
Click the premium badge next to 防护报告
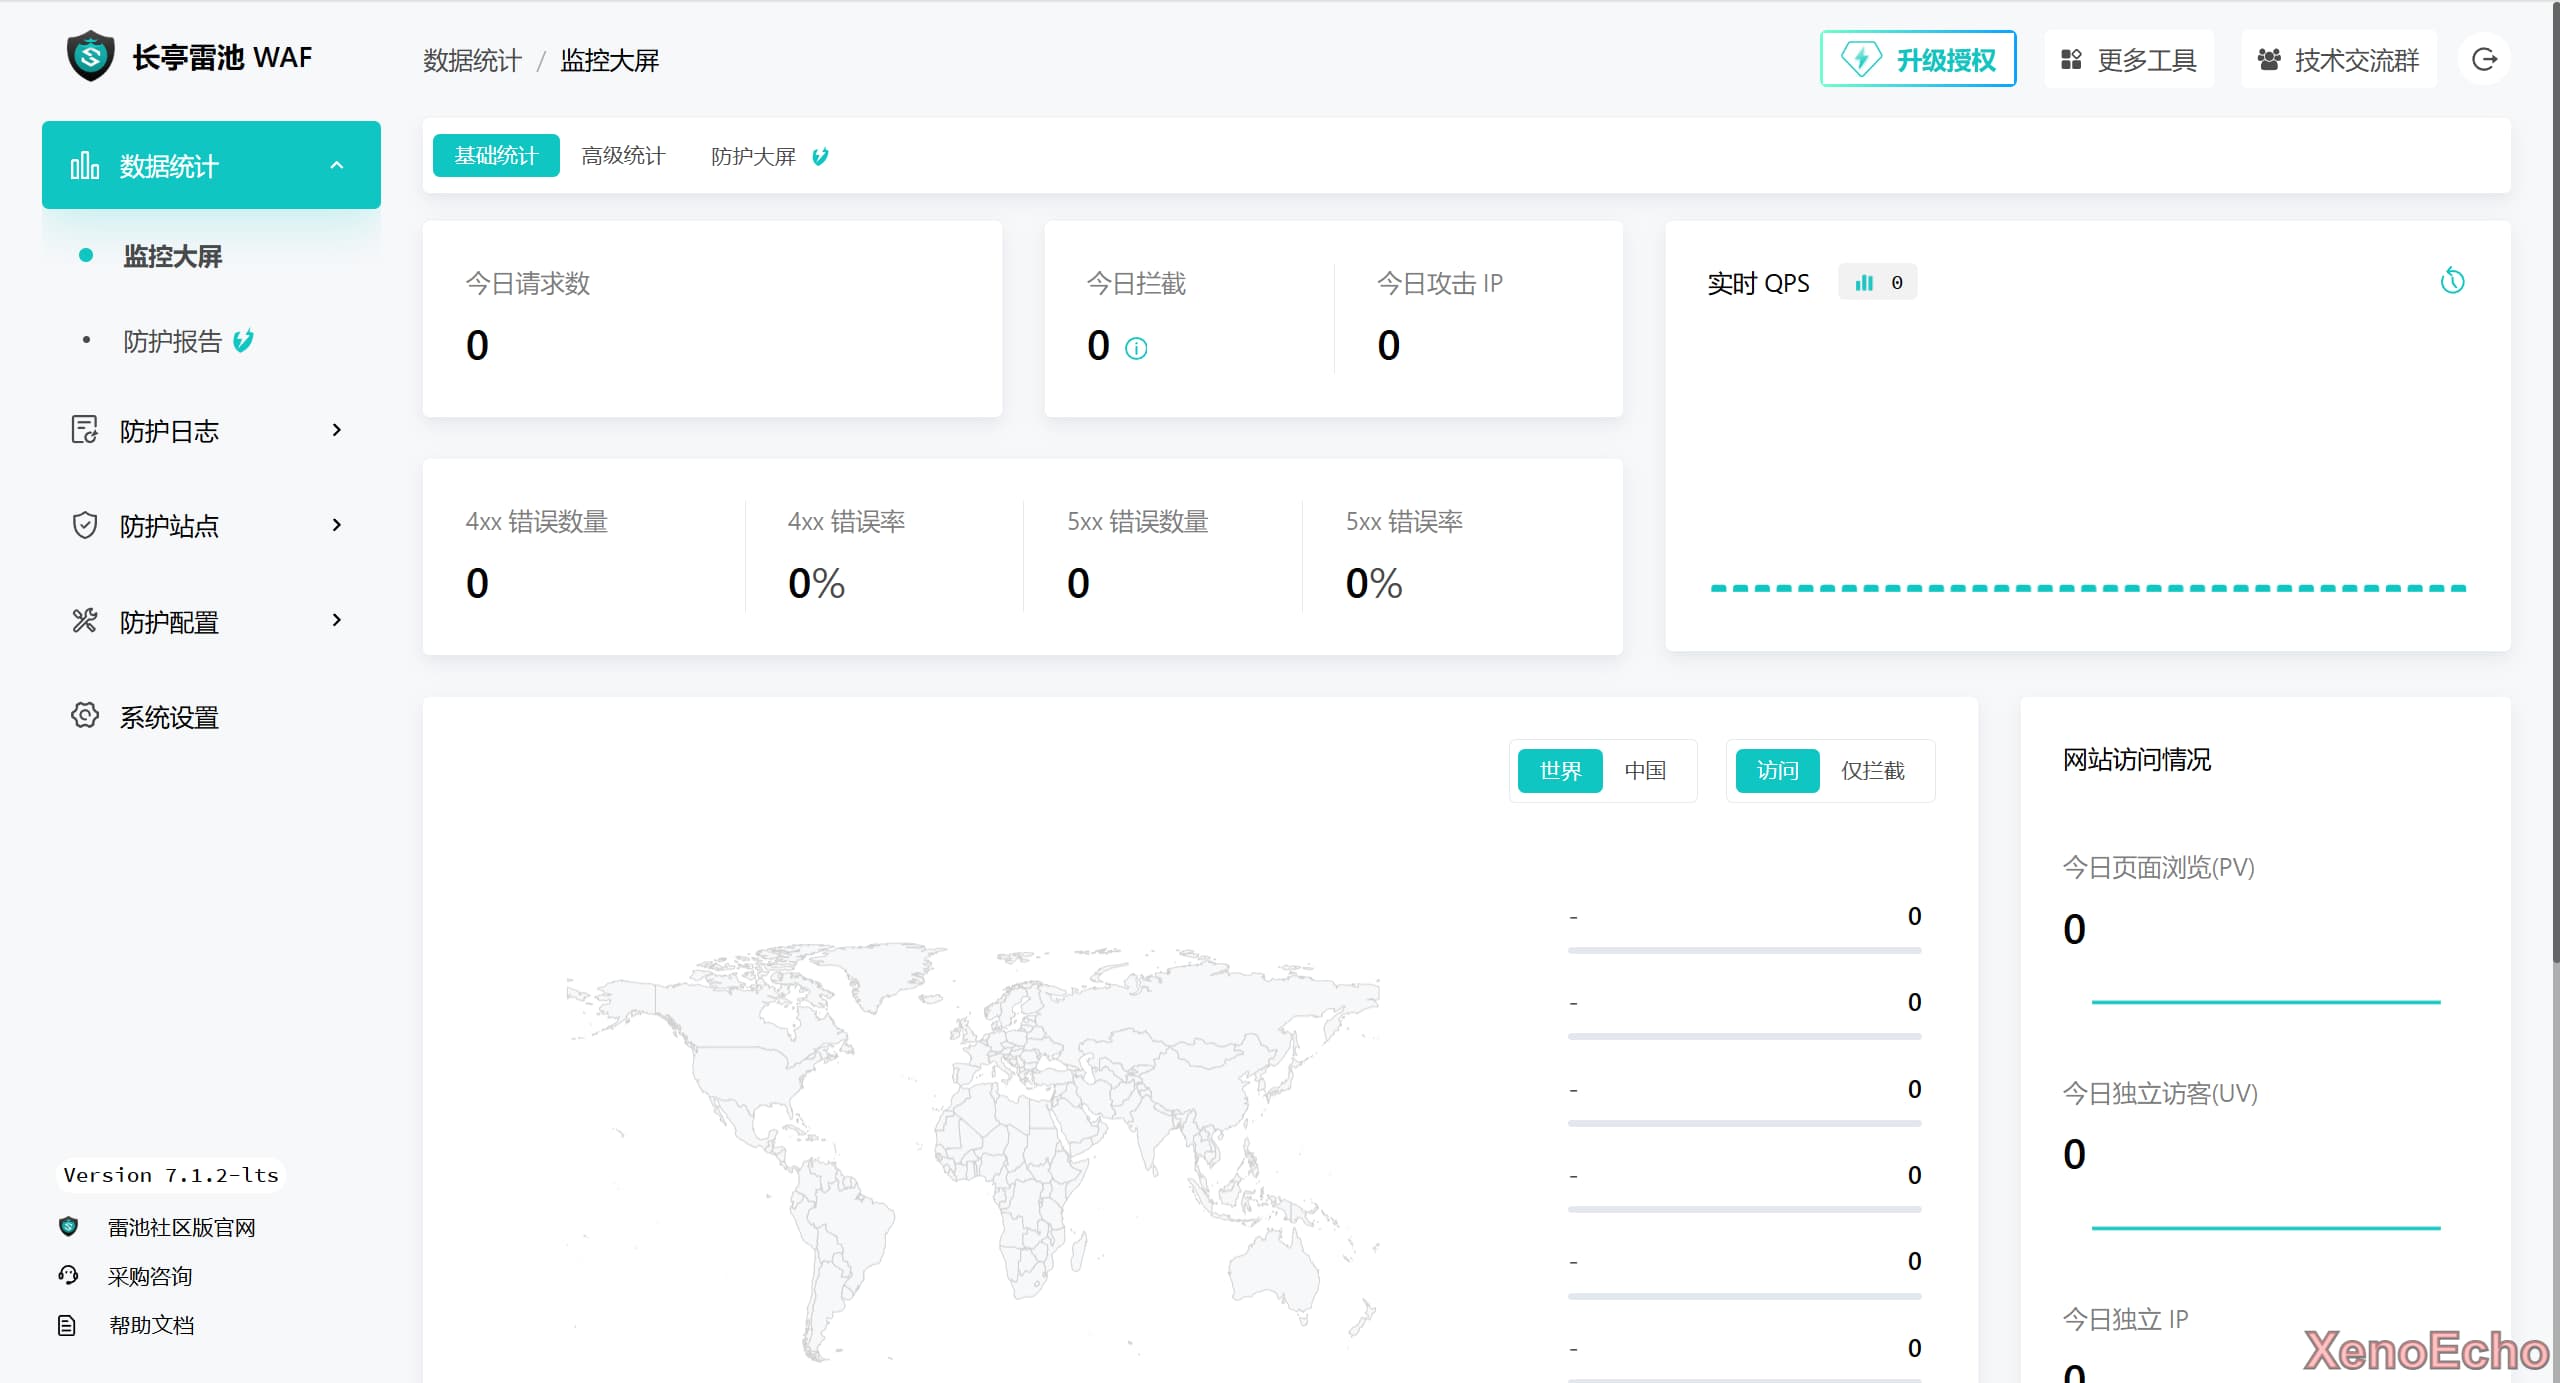(x=243, y=341)
